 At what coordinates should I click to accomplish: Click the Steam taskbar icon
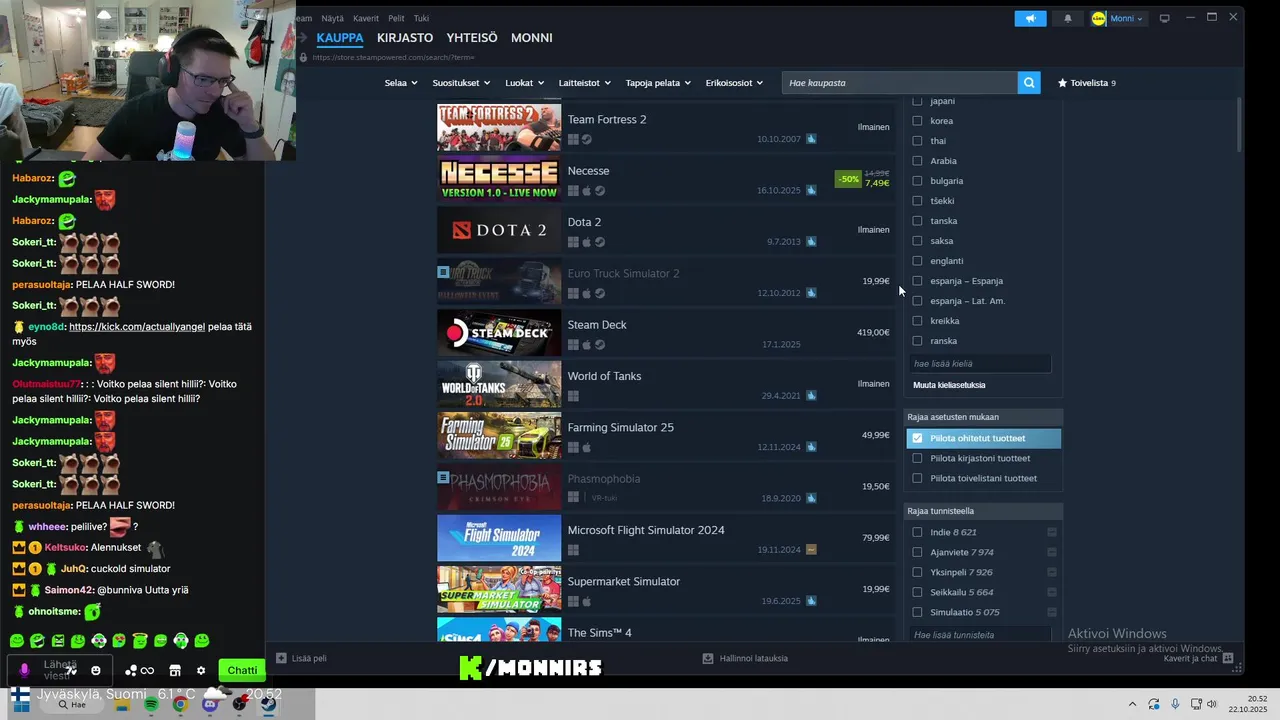point(269,704)
